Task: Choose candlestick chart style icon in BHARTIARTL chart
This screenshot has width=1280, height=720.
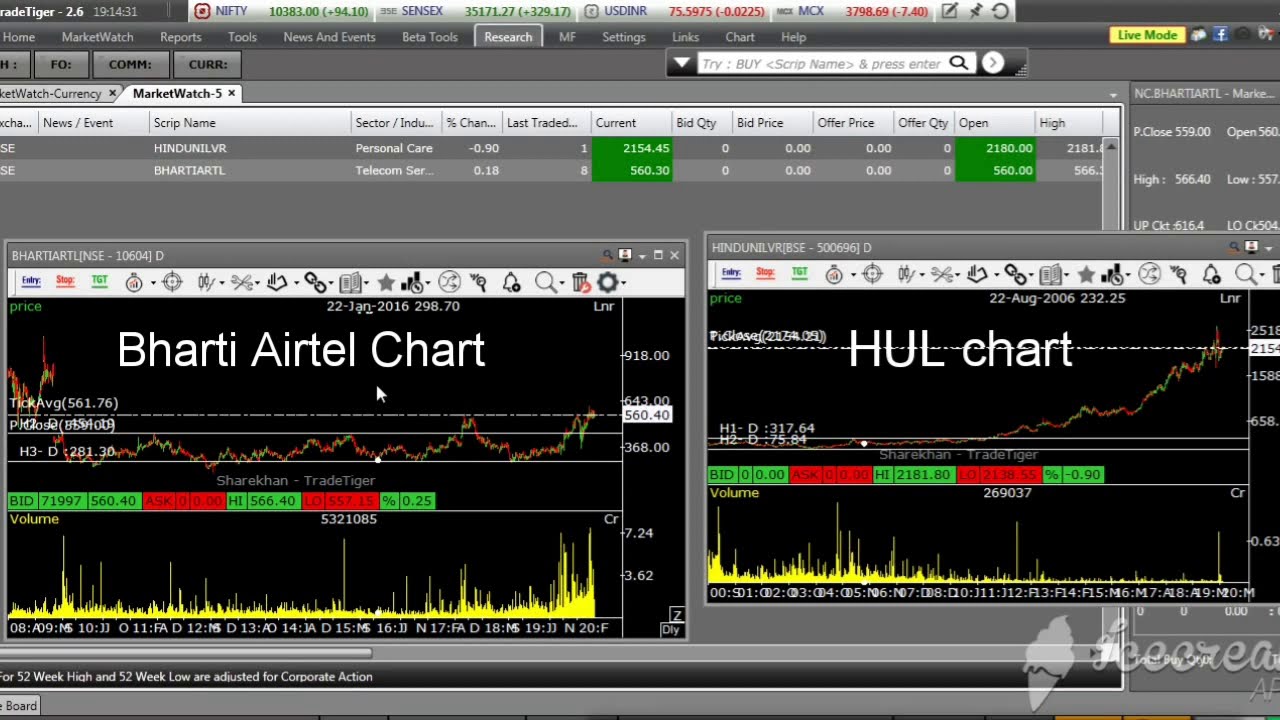Action: (x=206, y=283)
